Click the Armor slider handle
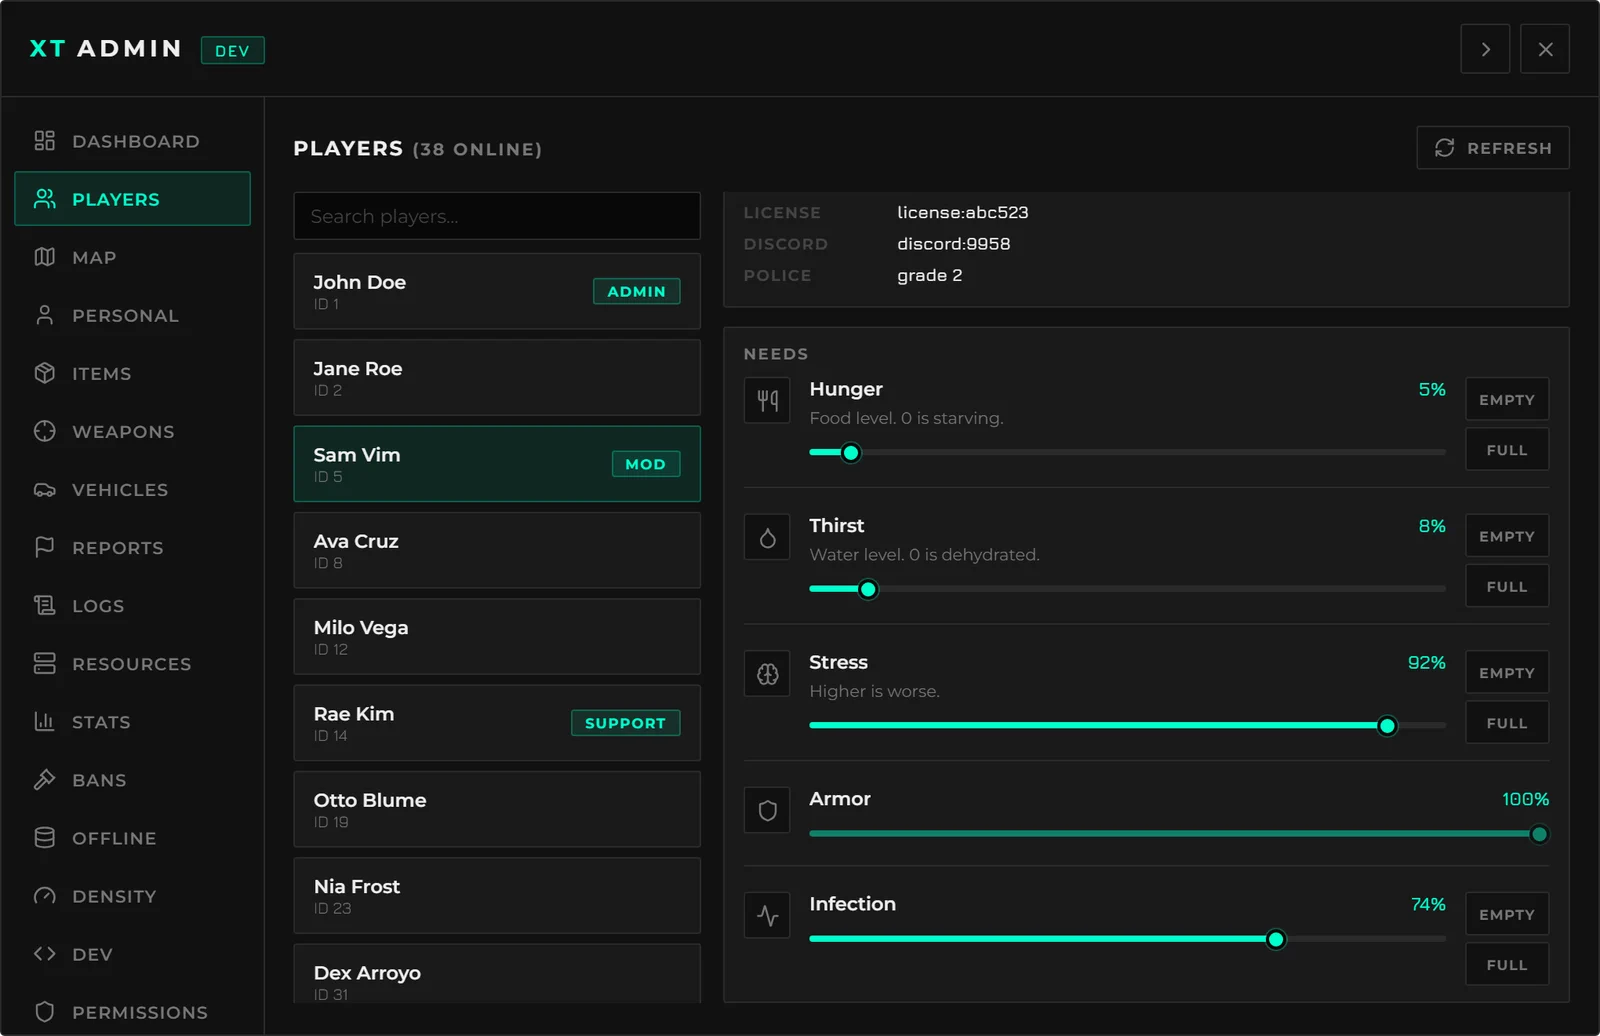This screenshot has width=1600, height=1036. point(1539,834)
